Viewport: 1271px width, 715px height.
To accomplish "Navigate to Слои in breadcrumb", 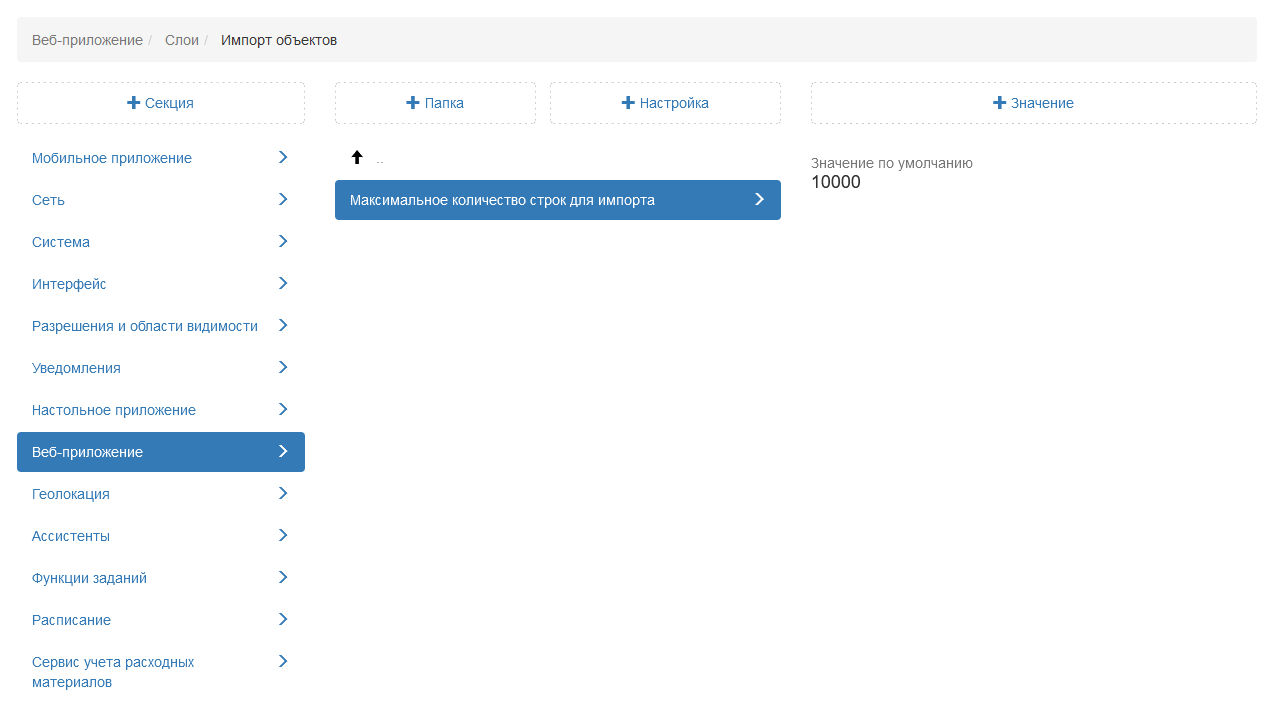I will click(x=181, y=40).
